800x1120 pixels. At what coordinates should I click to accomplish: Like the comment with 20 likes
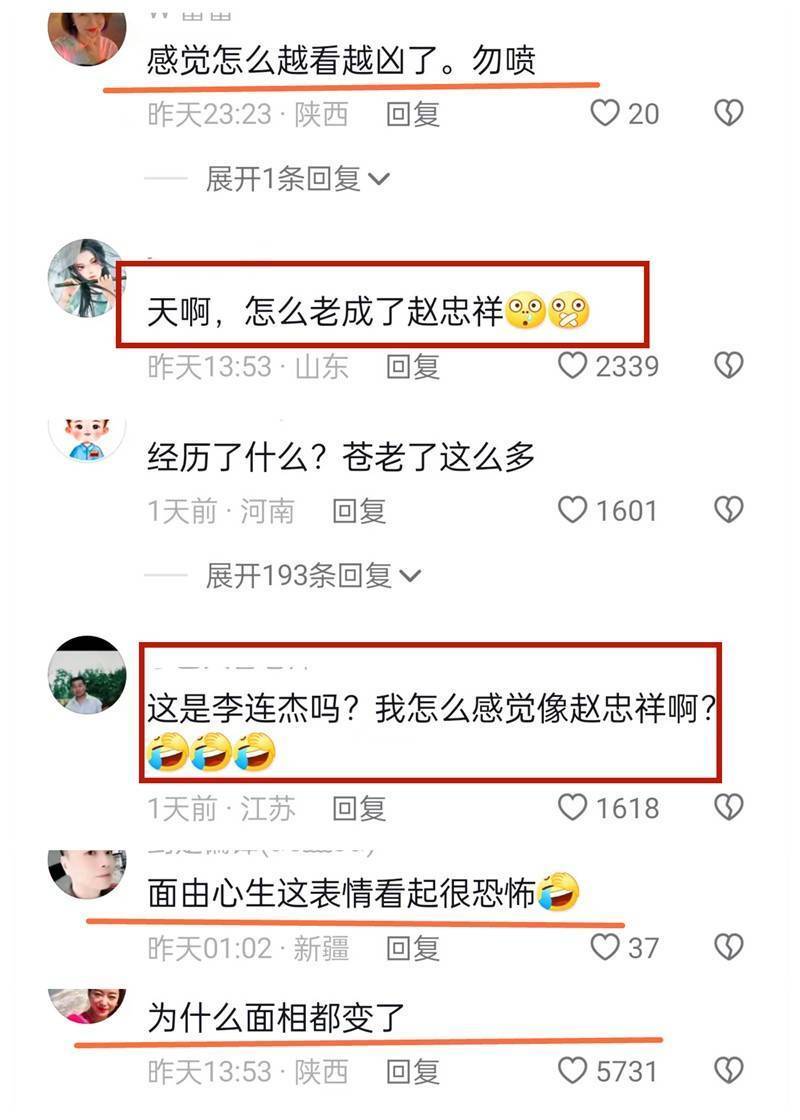click(x=604, y=113)
